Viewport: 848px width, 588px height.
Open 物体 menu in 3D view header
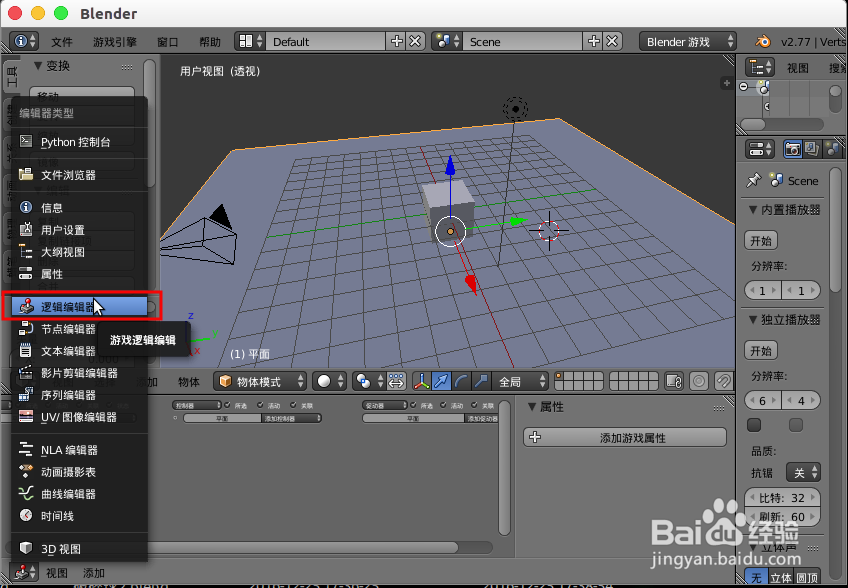pos(189,382)
